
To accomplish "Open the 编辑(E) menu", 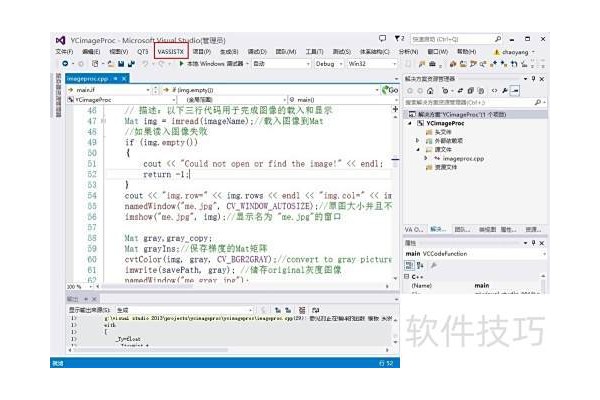I will point(91,51).
